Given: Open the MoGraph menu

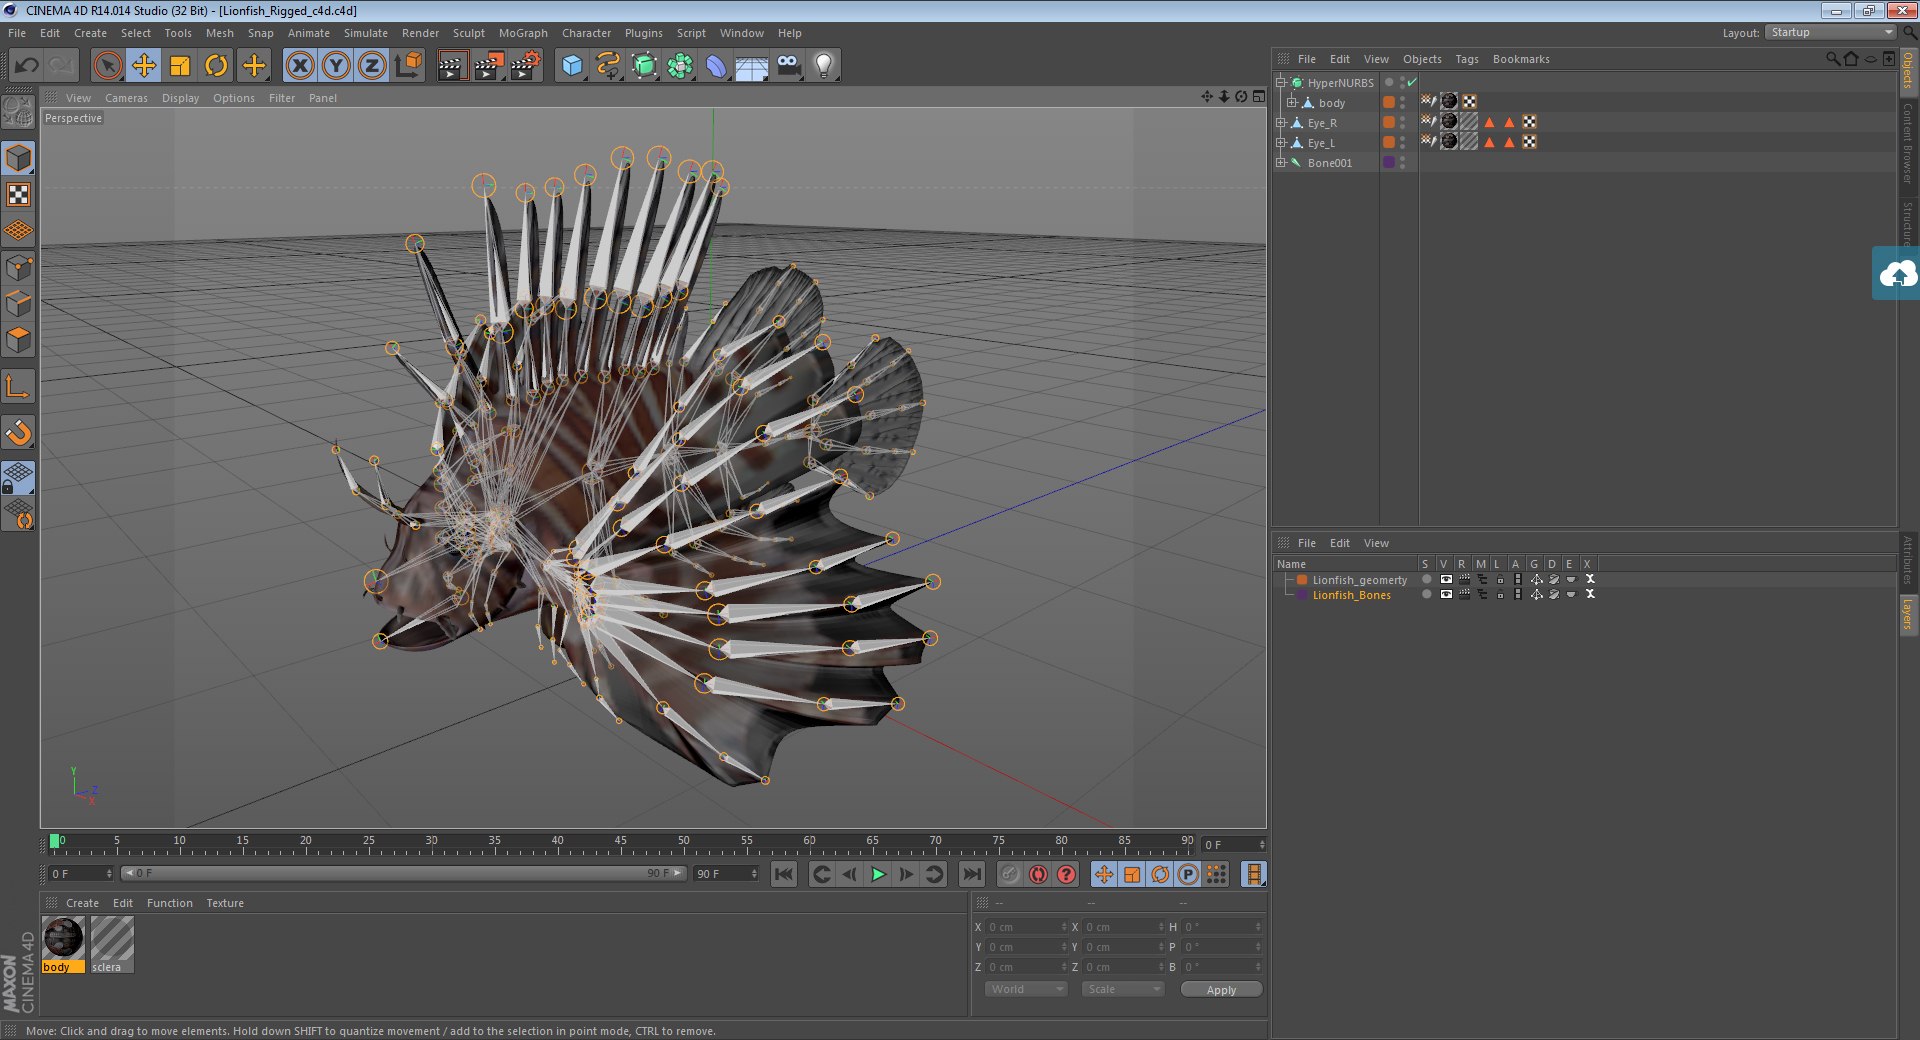Looking at the screenshot, I should [x=523, y=33].
